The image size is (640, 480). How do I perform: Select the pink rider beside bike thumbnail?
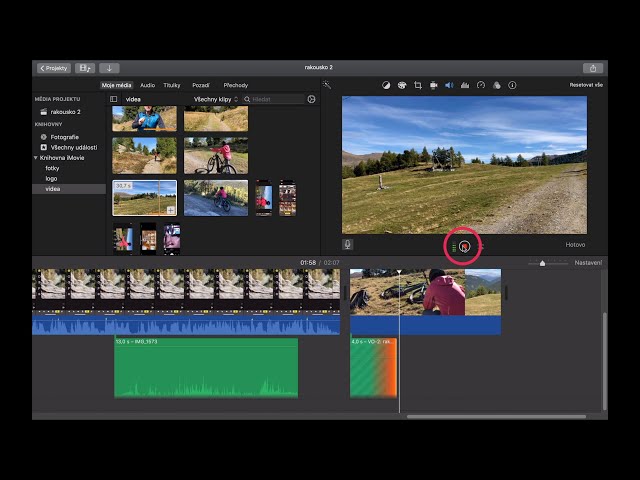pyautogui.click(x=216, y=156)
